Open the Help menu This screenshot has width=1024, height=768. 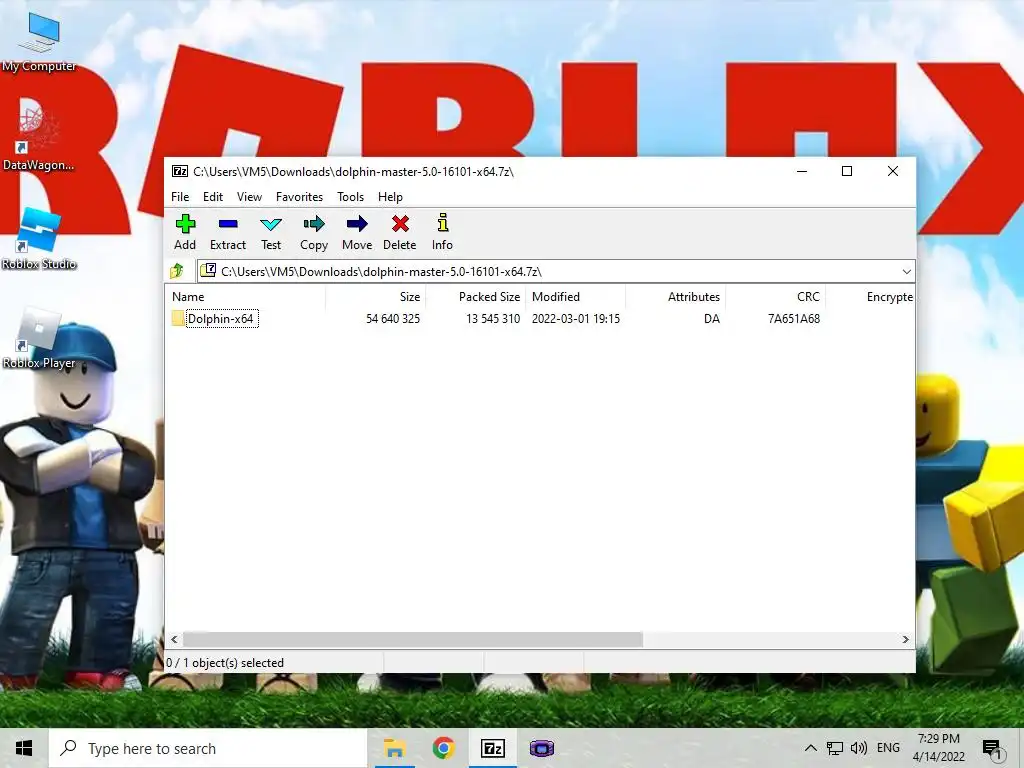pyautogui.click(x=391, y=197)
